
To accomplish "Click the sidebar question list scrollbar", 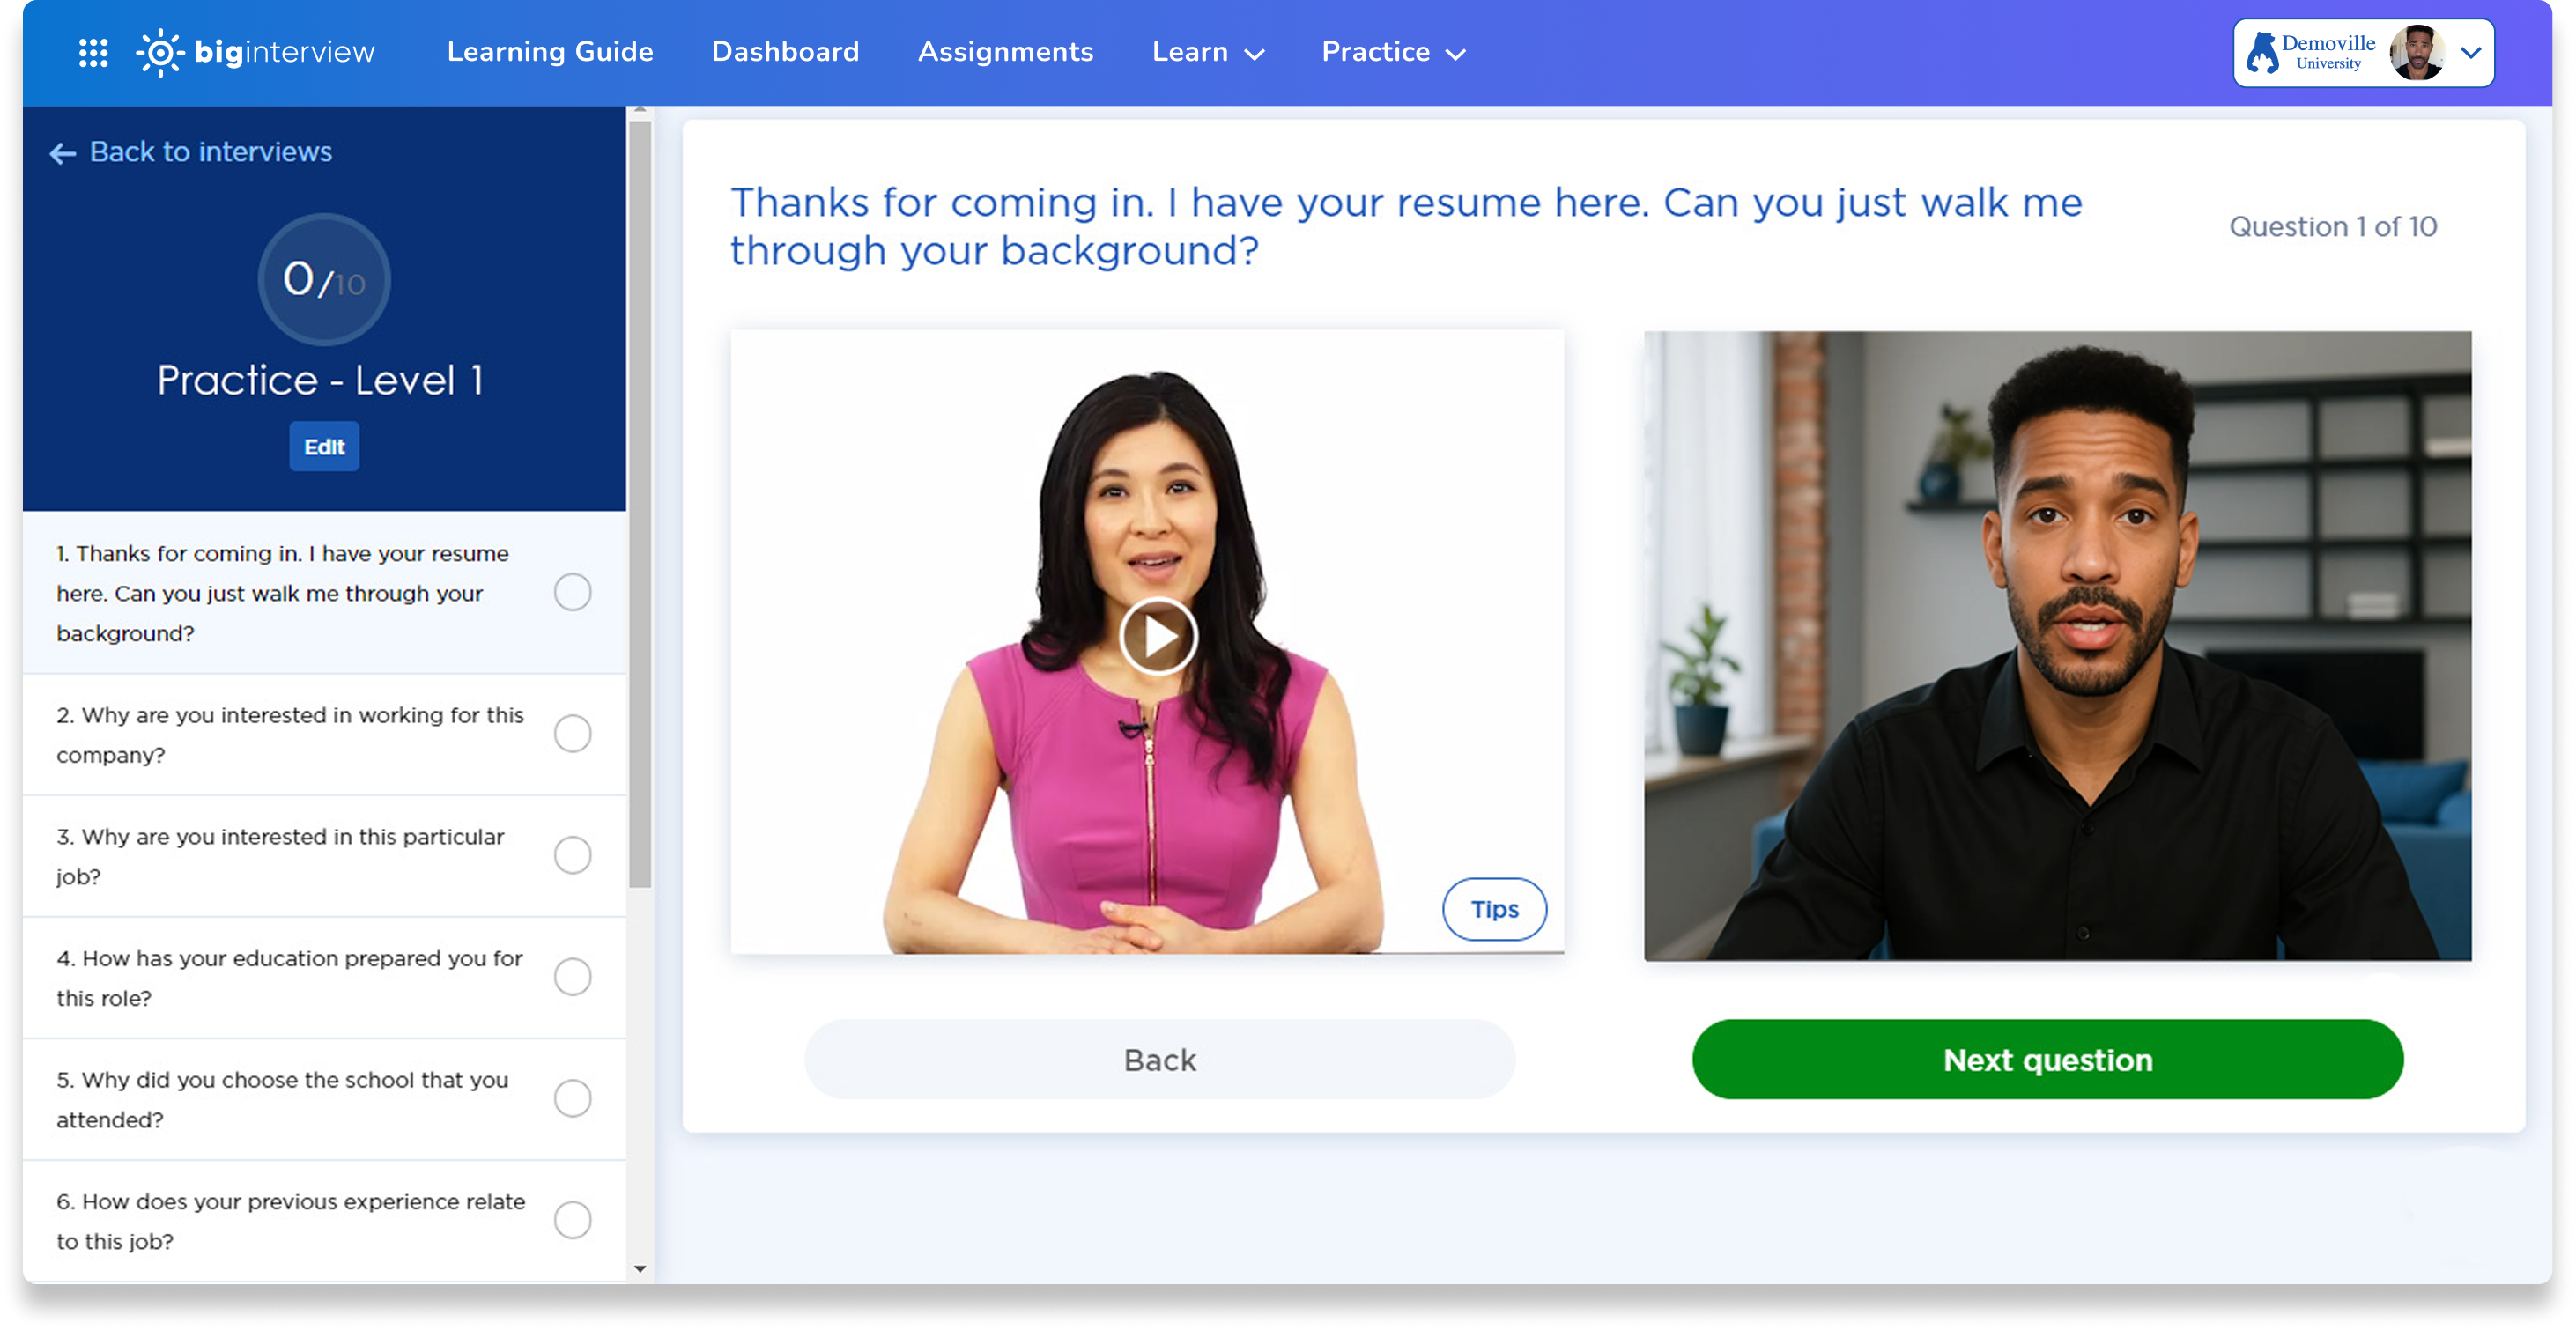I will point(640,500).
